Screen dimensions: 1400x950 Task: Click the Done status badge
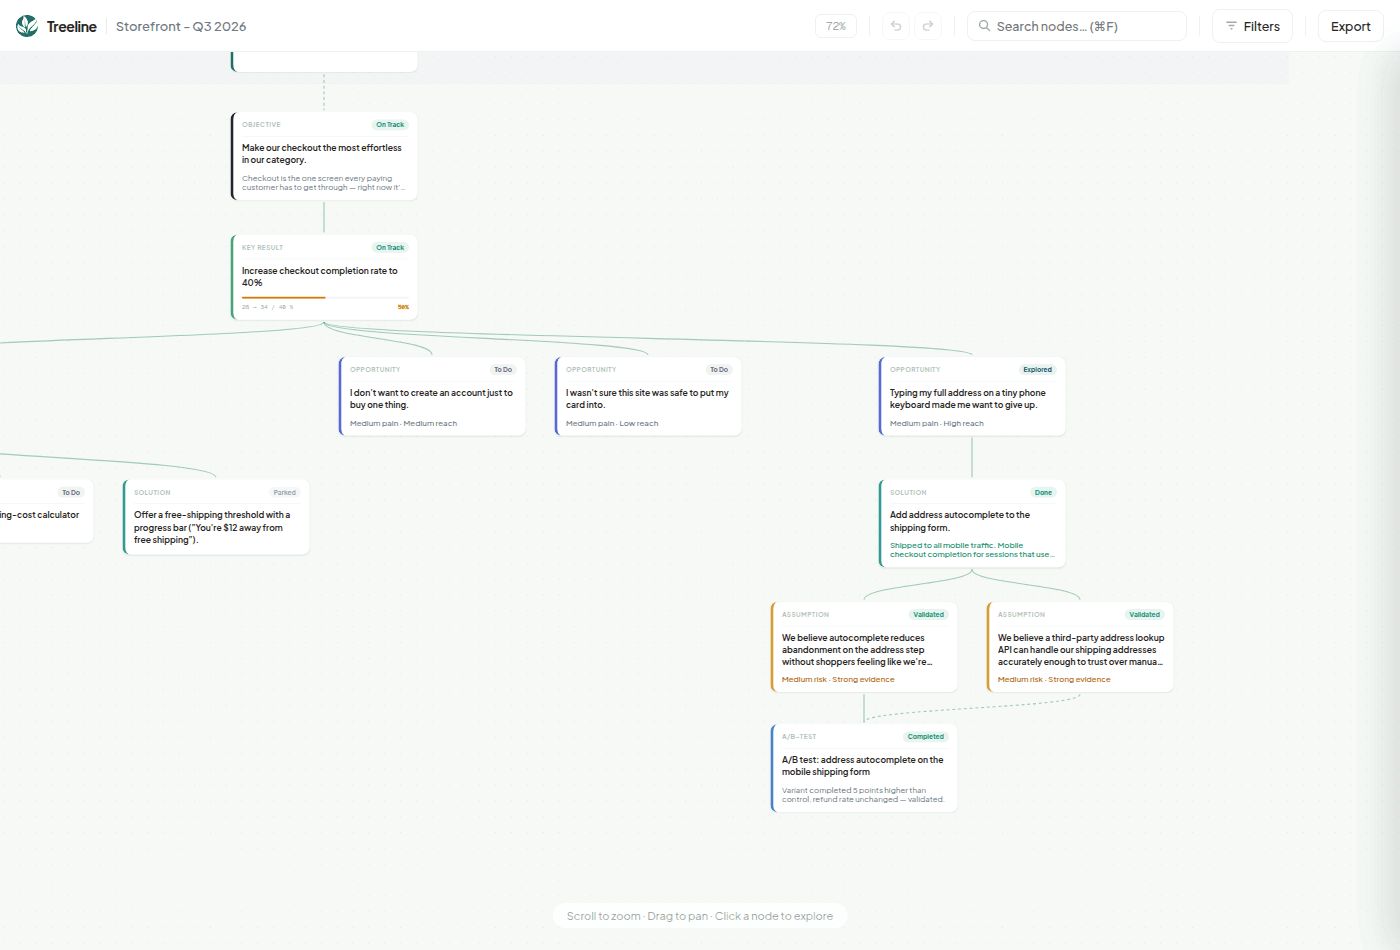point(1043,493)
